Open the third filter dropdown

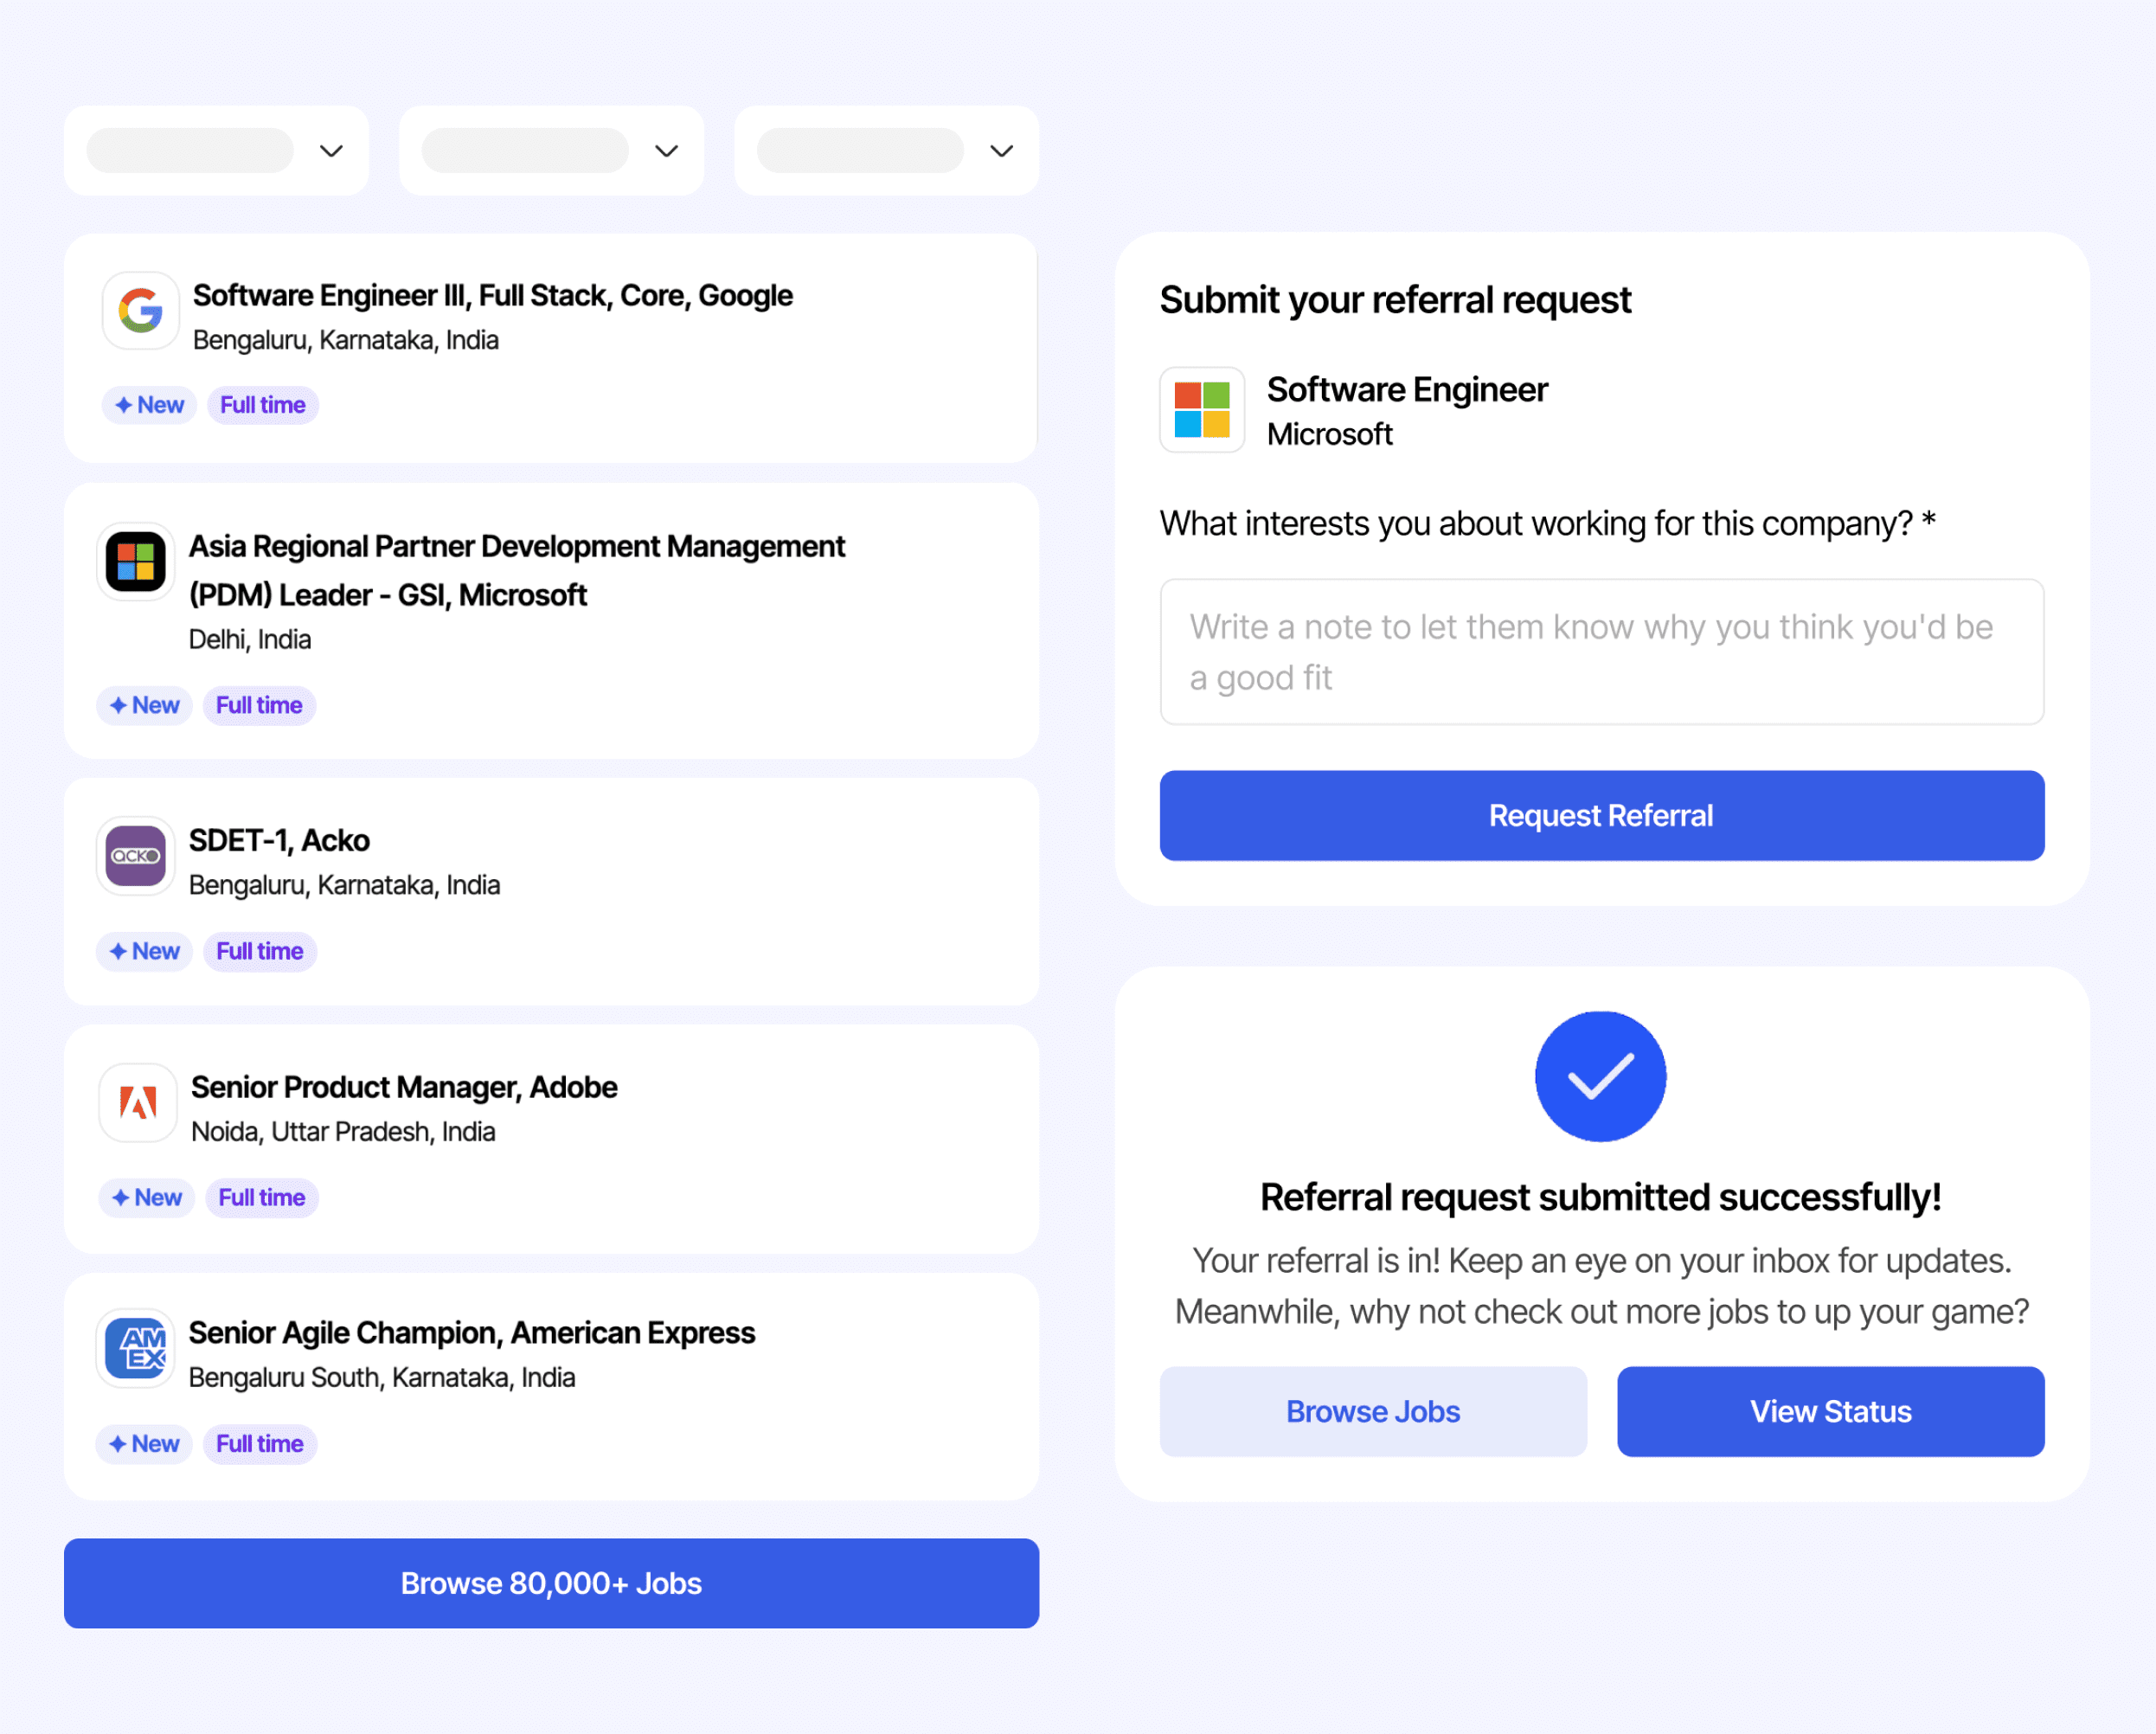pos(885,150)
